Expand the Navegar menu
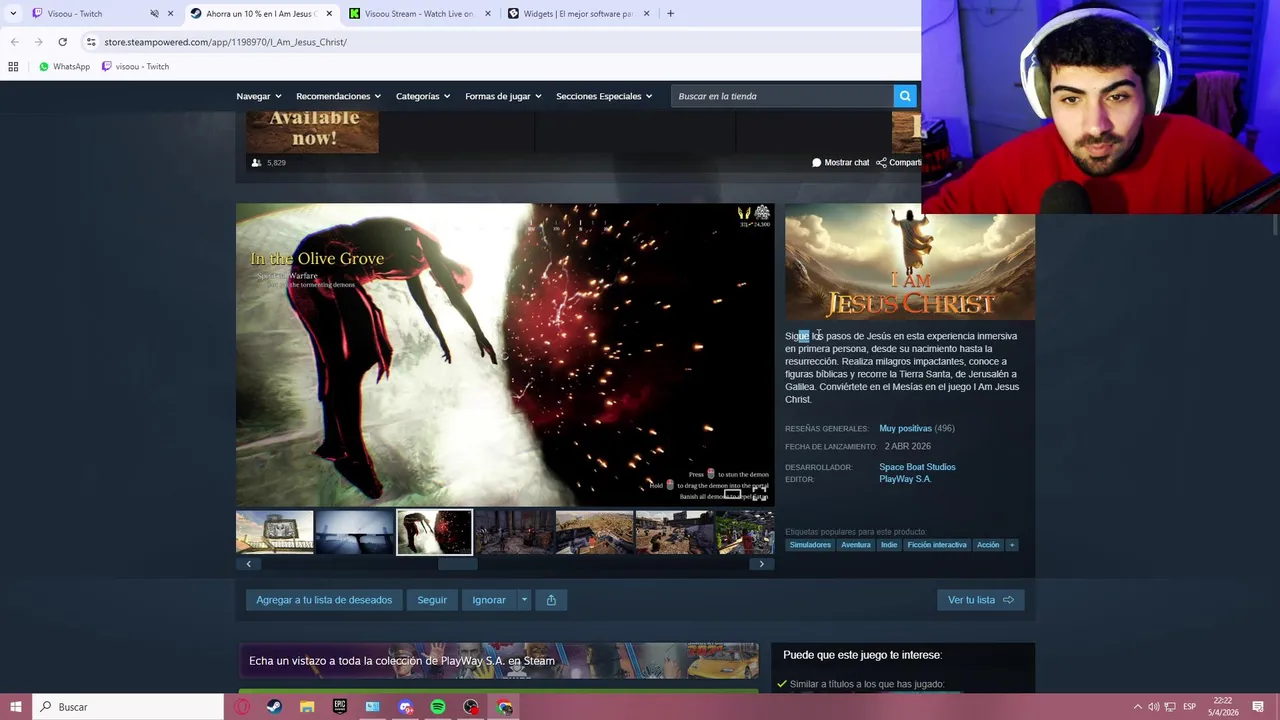1280x720 pixels. tap(258, 96)
